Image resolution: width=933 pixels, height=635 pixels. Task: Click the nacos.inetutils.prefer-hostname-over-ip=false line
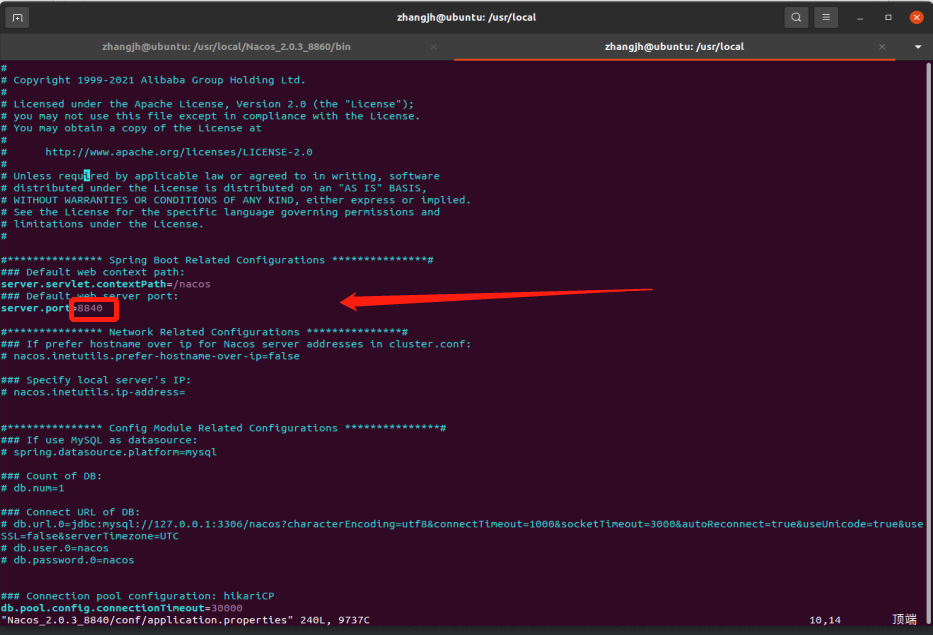151,356
